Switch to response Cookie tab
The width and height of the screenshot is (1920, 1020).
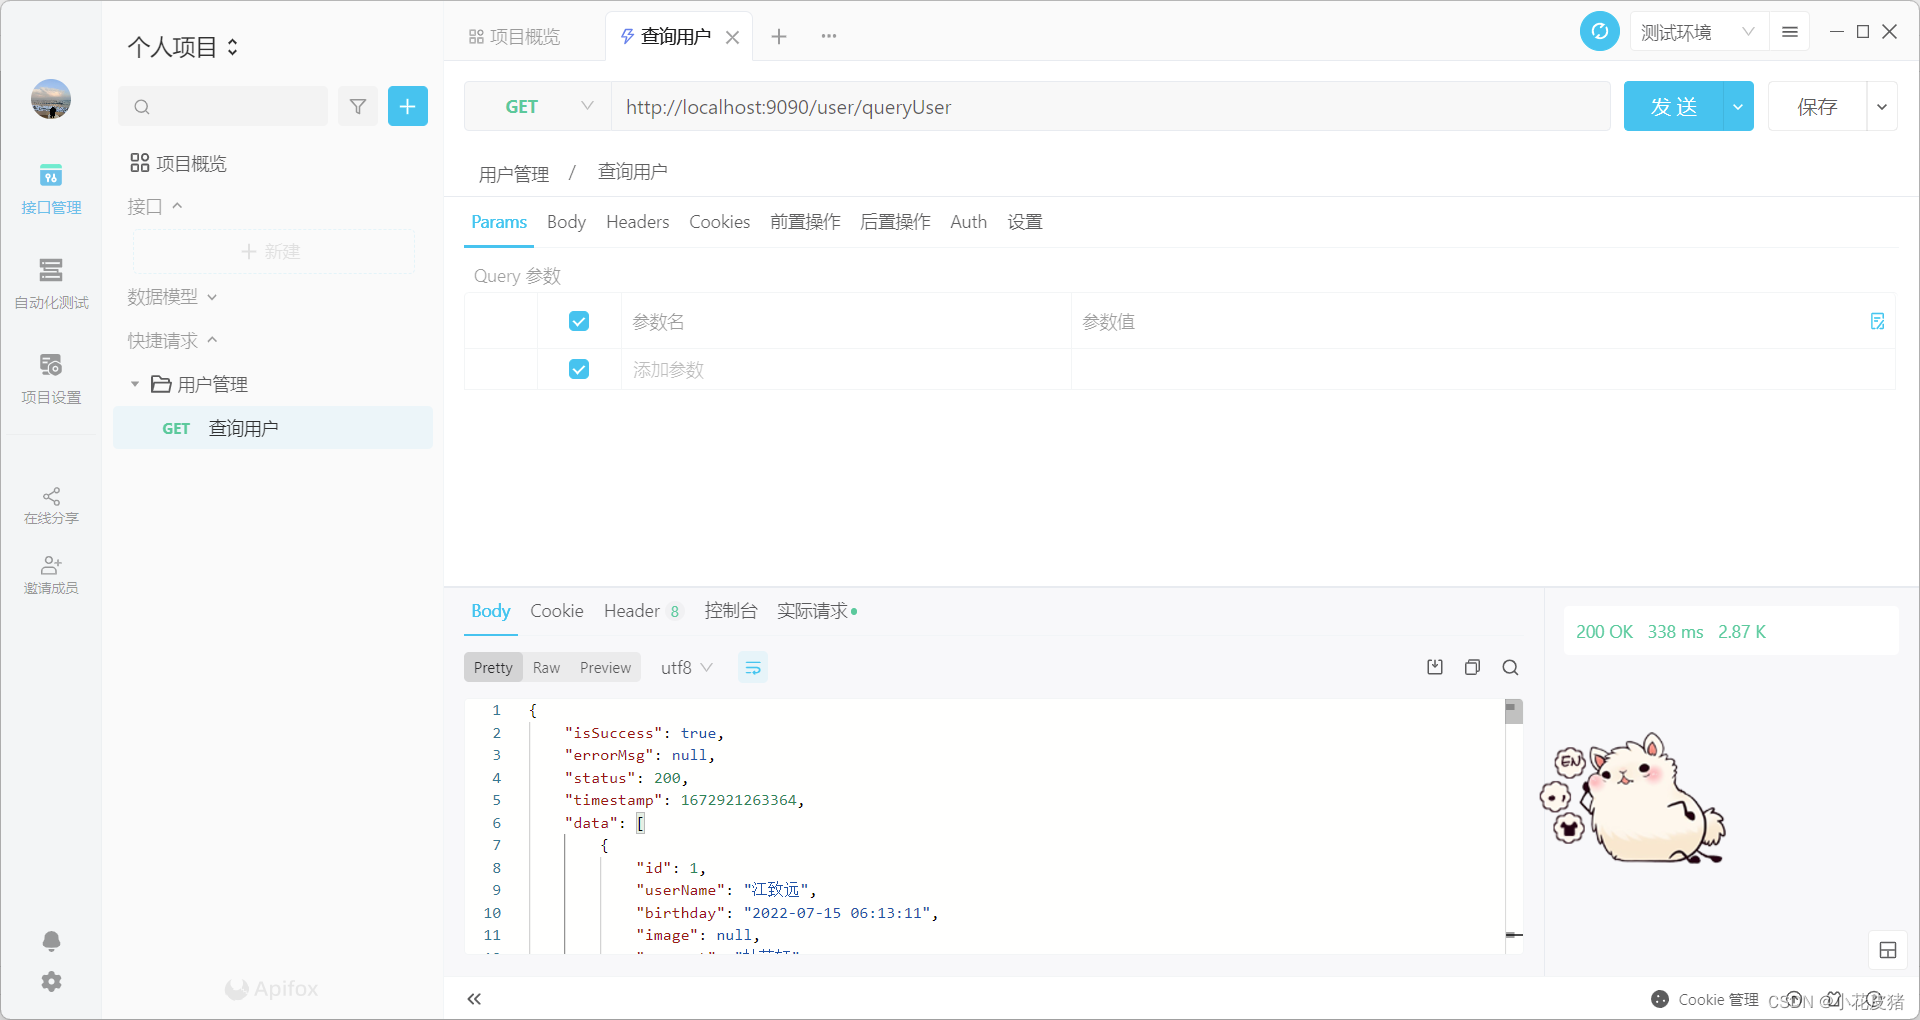pyautogui.click(x=556, y=611)
